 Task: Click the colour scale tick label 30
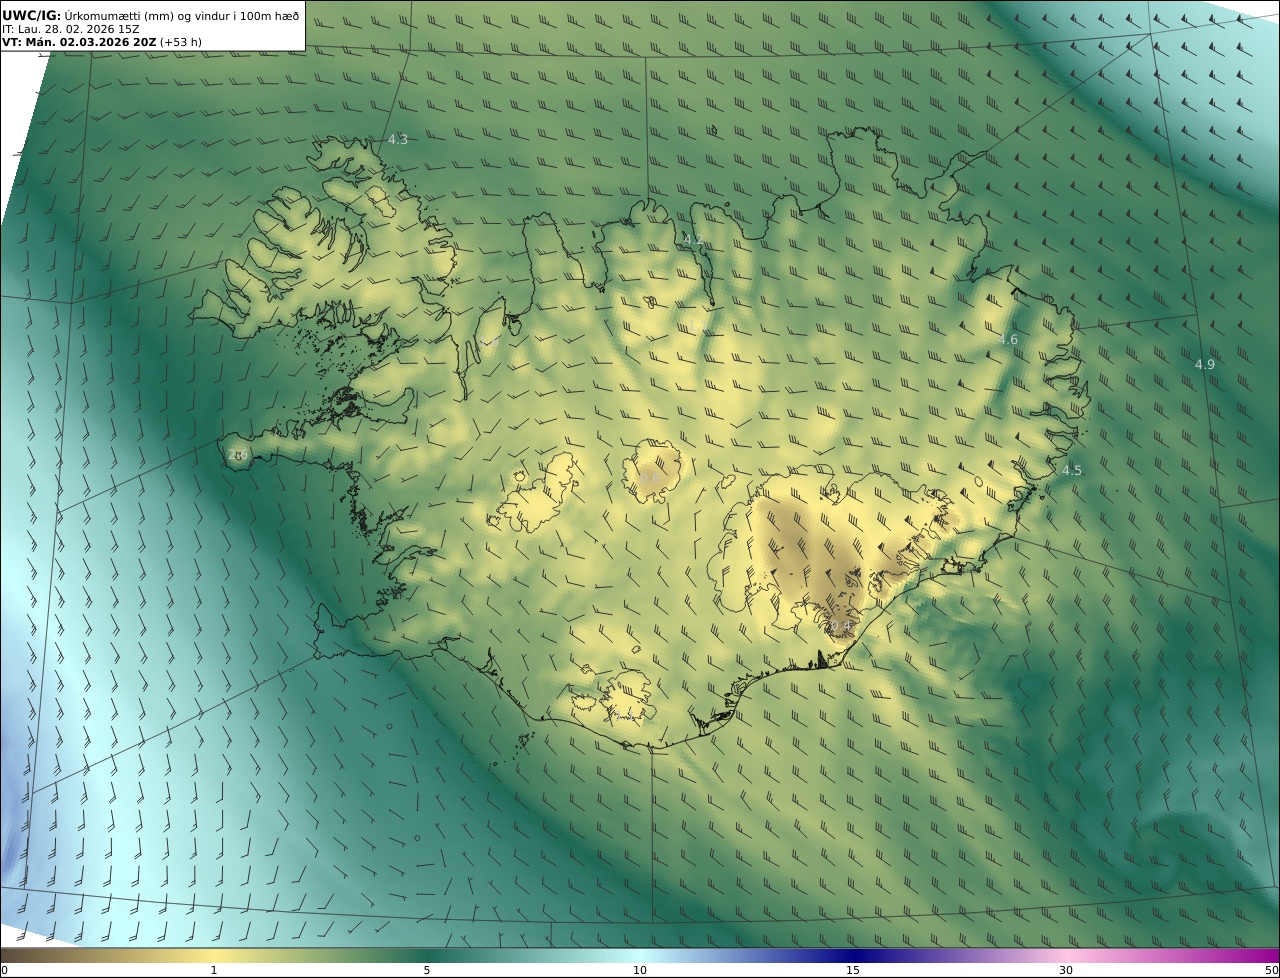(x=1066, y=970)
